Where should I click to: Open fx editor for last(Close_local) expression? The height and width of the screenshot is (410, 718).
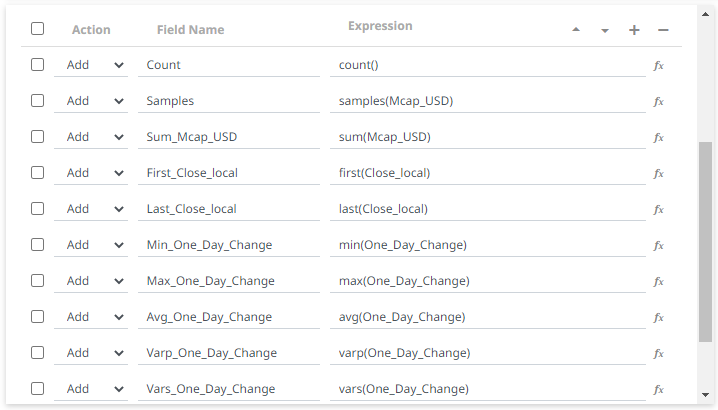coord(658,209)
